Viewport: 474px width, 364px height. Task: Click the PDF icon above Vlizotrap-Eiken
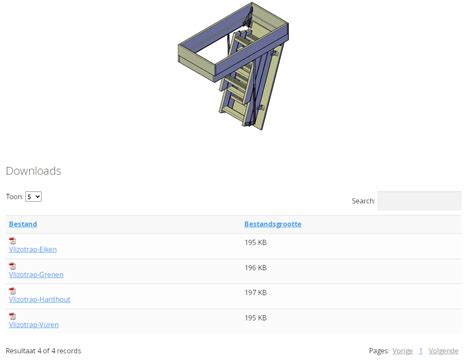[x=12, y=241]
